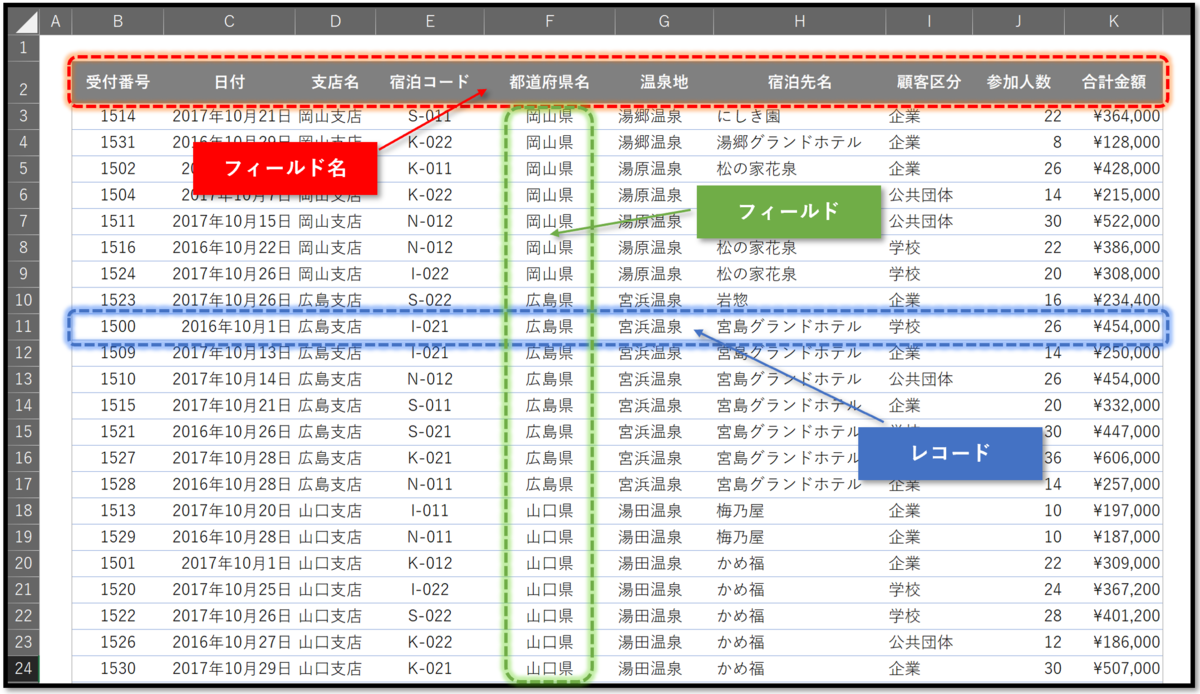Select the 合計金額 header cell
The height and width of the screenshot is (694, 1200).
coord(1113,83)
